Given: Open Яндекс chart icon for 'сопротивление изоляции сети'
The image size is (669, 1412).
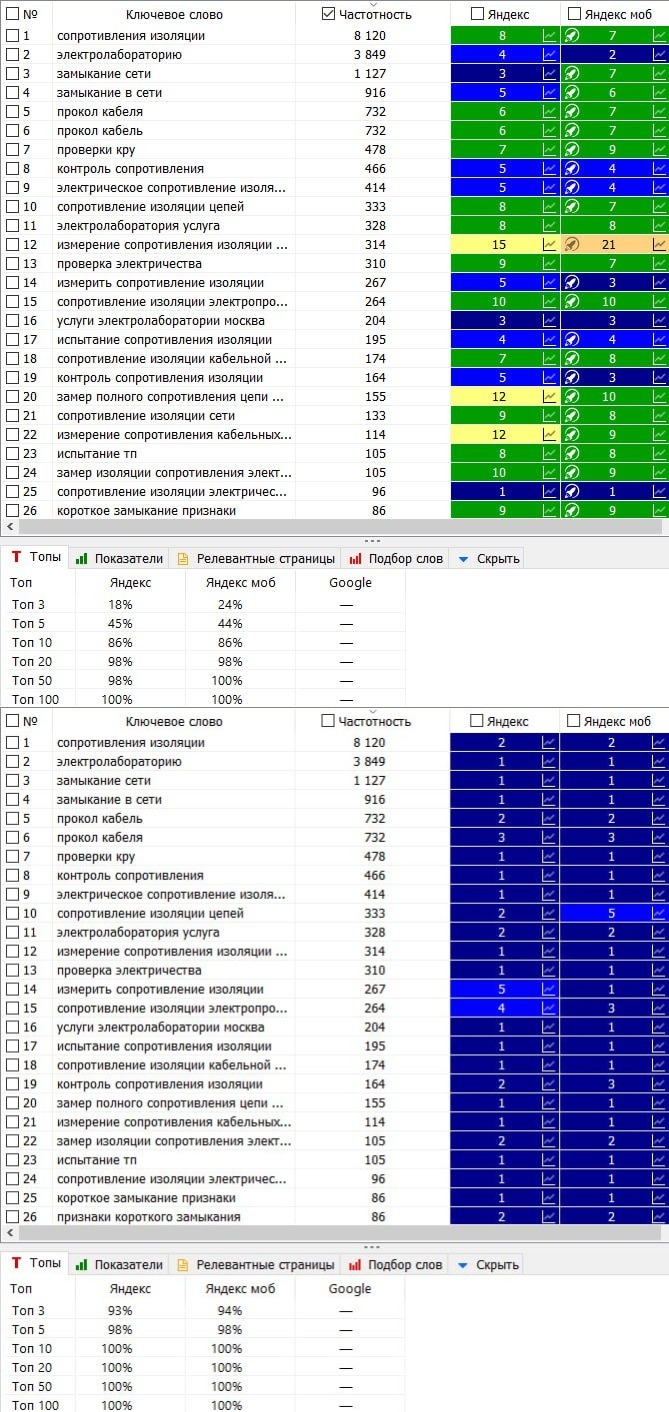Looking at the screenshot, I should (549, 416).
